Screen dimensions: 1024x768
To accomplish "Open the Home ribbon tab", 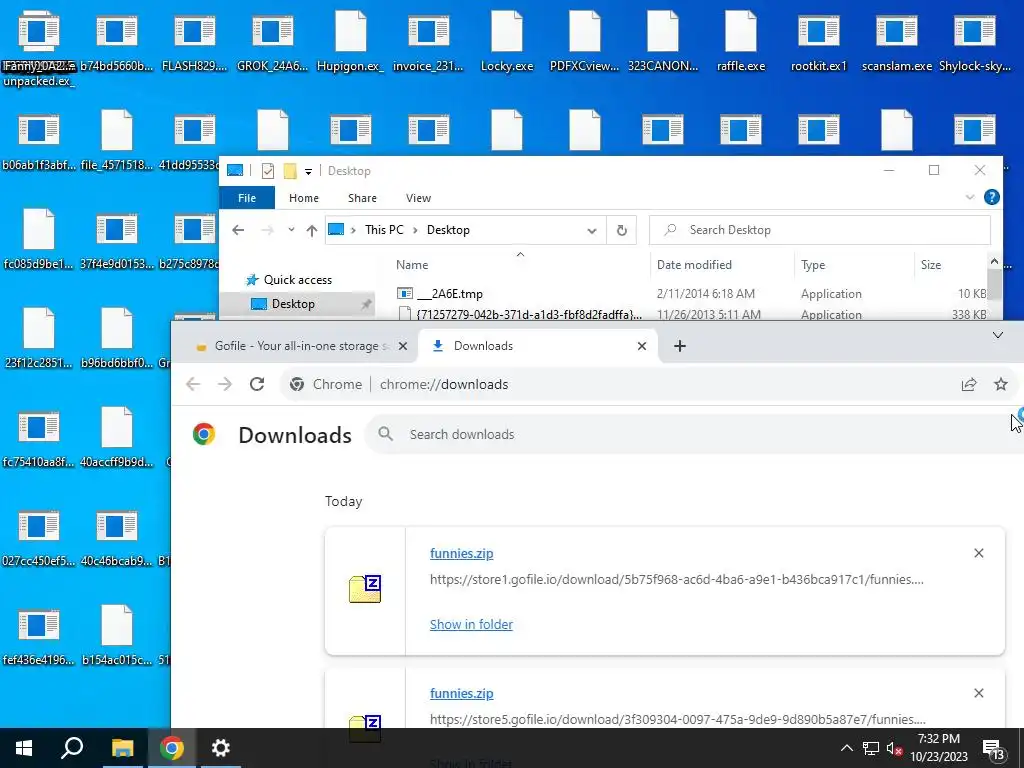I will click(x=304, y=198).
